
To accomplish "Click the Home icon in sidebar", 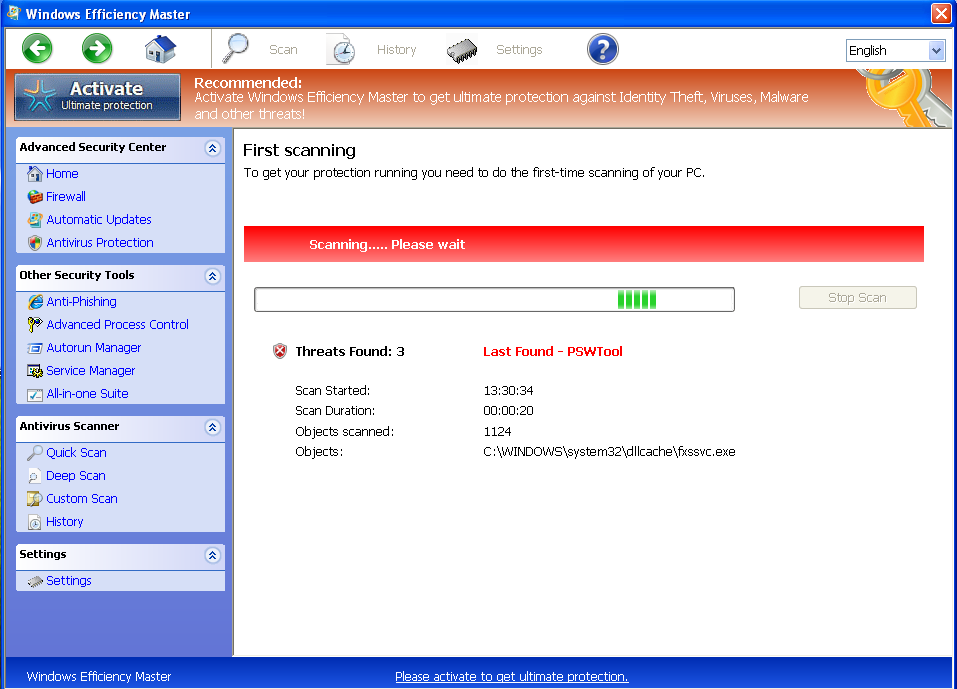I will tap(35, 174).
